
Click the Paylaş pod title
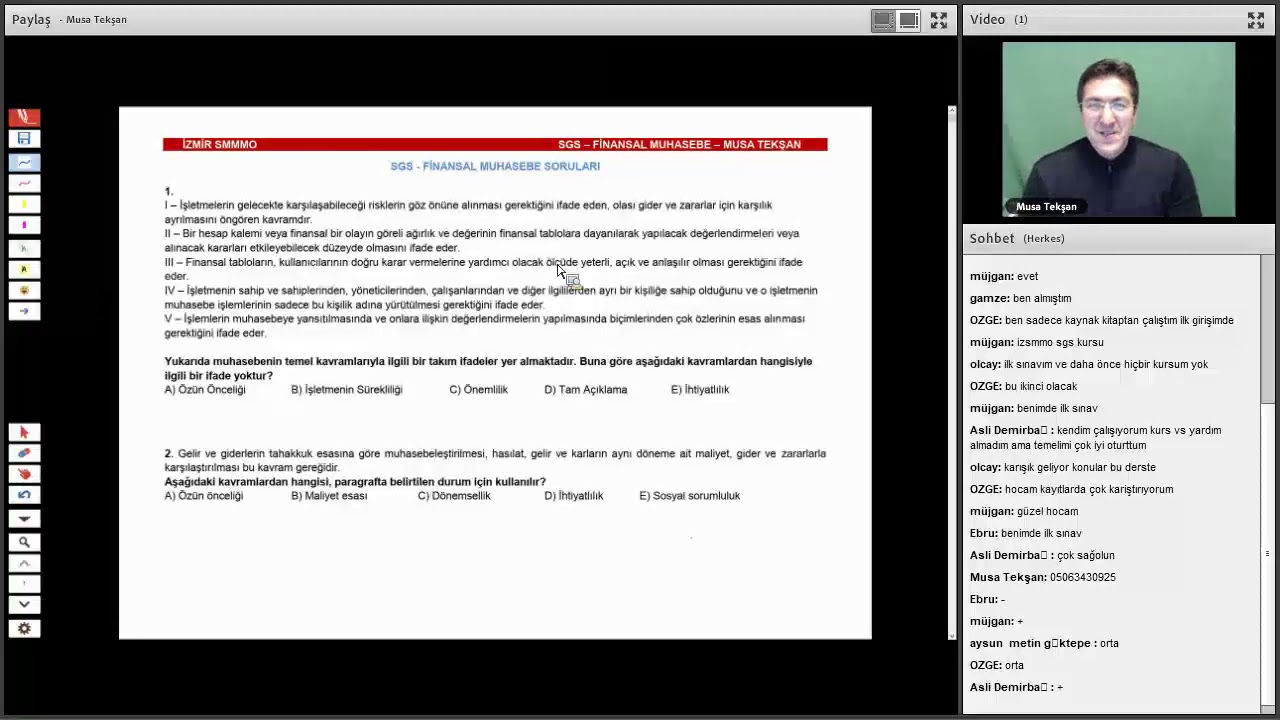click(31, 20)
